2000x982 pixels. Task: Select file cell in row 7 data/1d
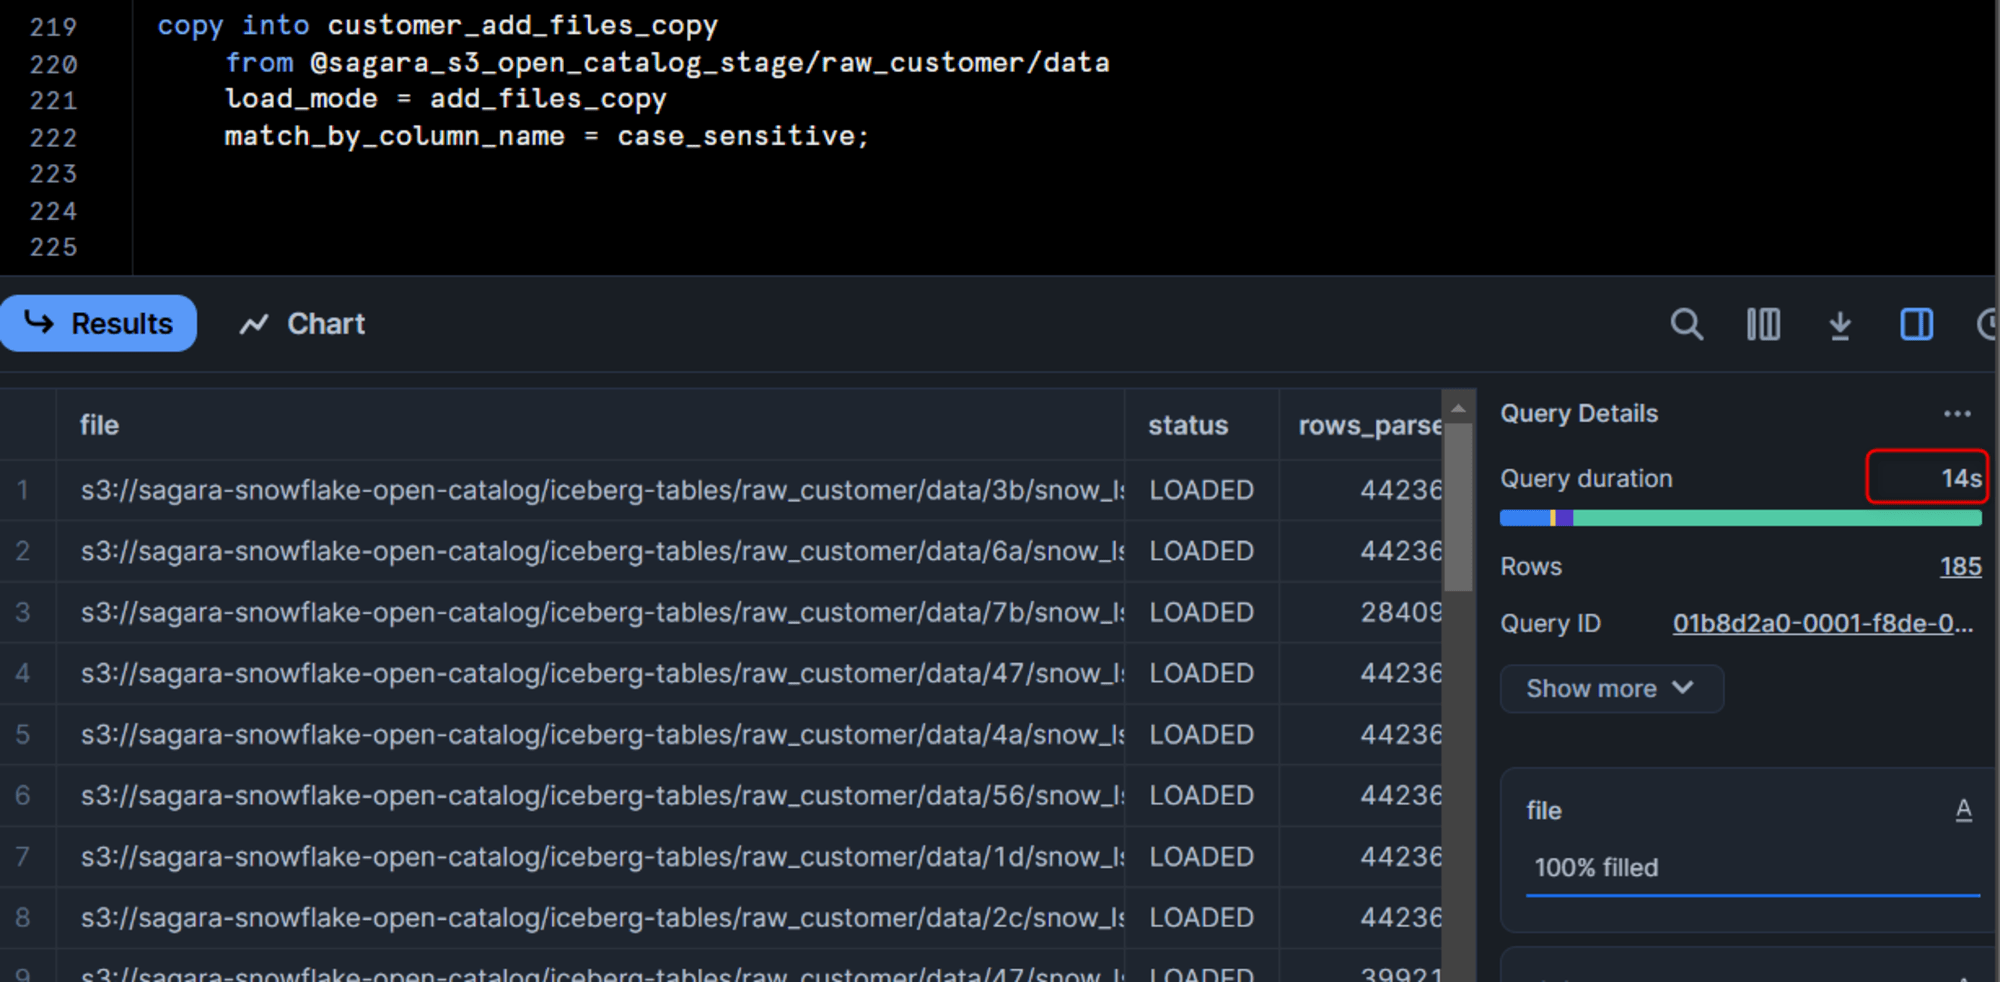click(x=590, y=856)
